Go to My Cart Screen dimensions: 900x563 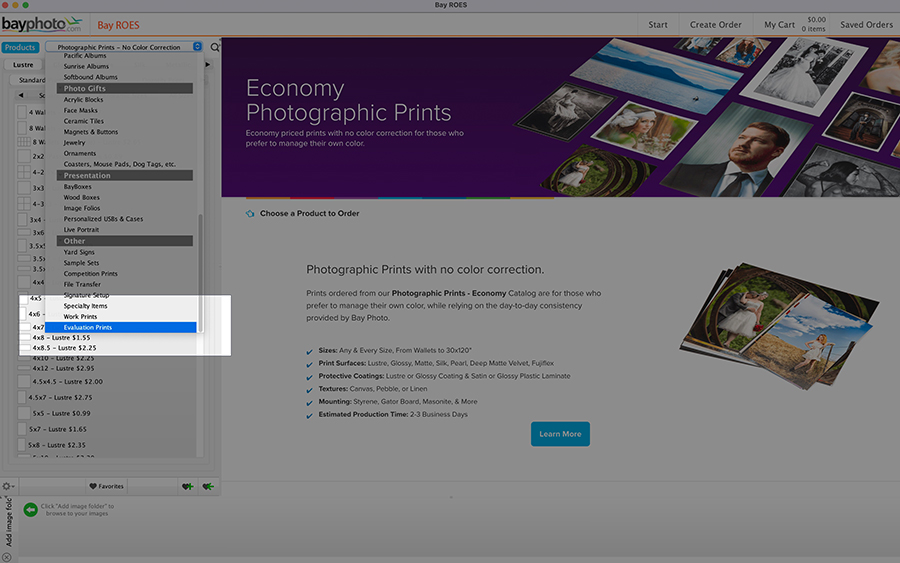click(779, 25)
